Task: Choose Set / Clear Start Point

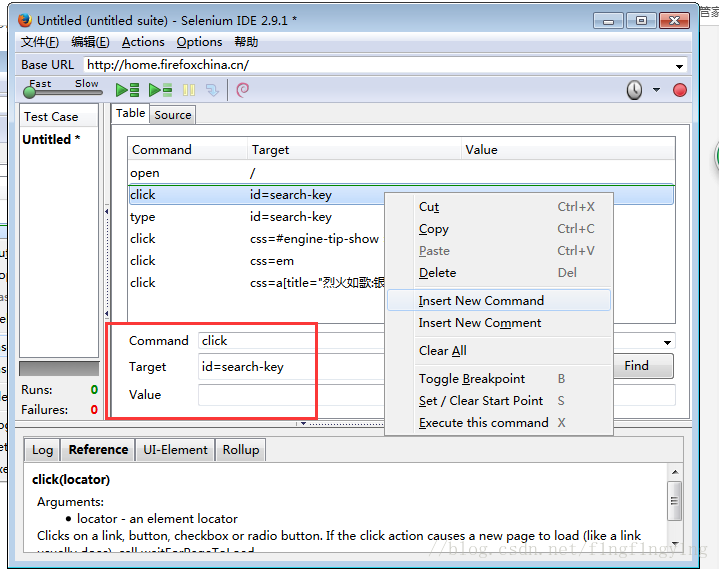Action: 499,401
